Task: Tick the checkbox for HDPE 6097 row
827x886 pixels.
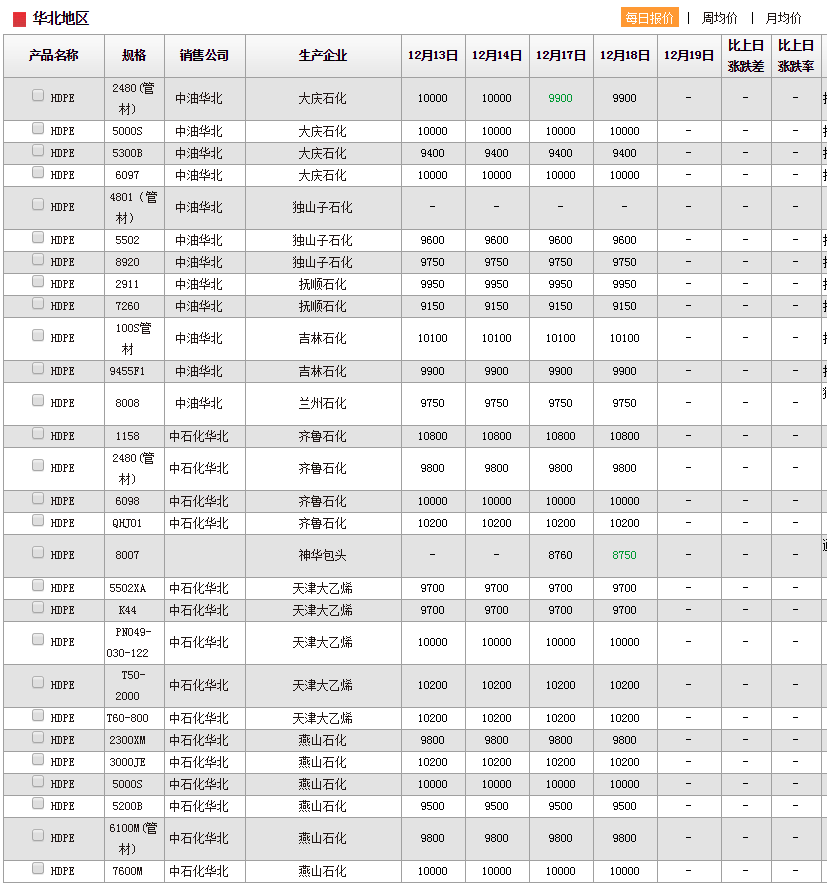Action: [38, 173]
